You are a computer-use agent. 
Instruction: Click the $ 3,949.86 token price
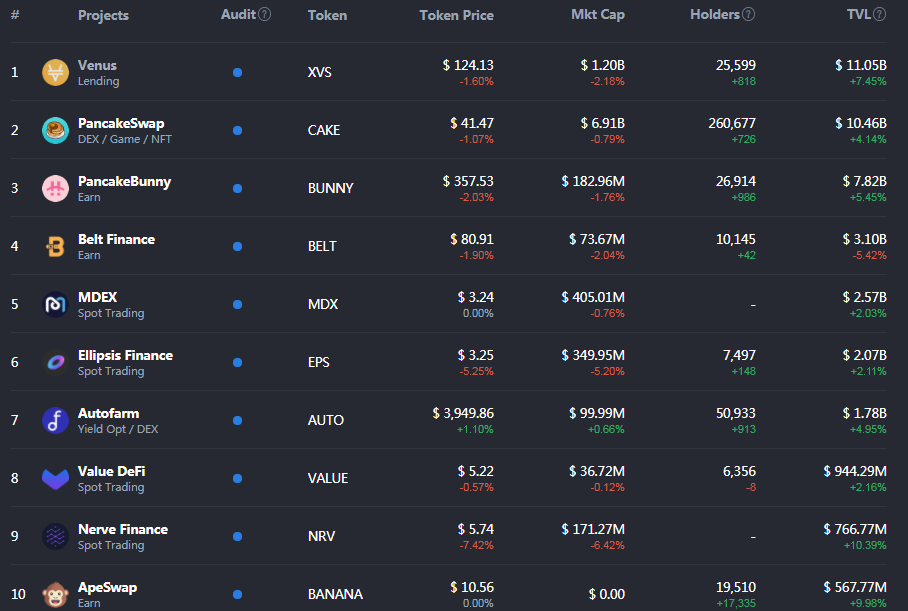463,414
